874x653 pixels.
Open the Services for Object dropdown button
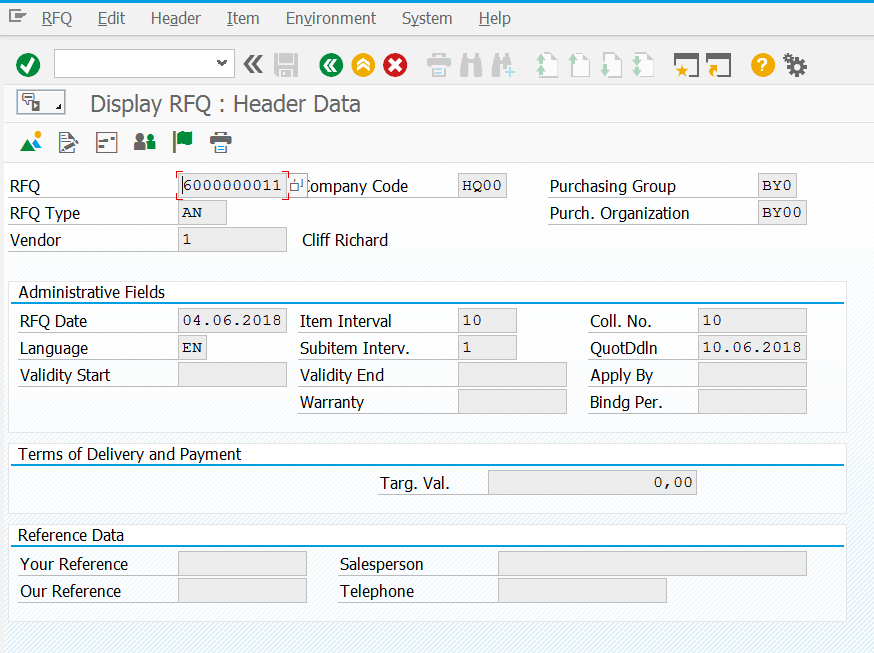point(41,103)
